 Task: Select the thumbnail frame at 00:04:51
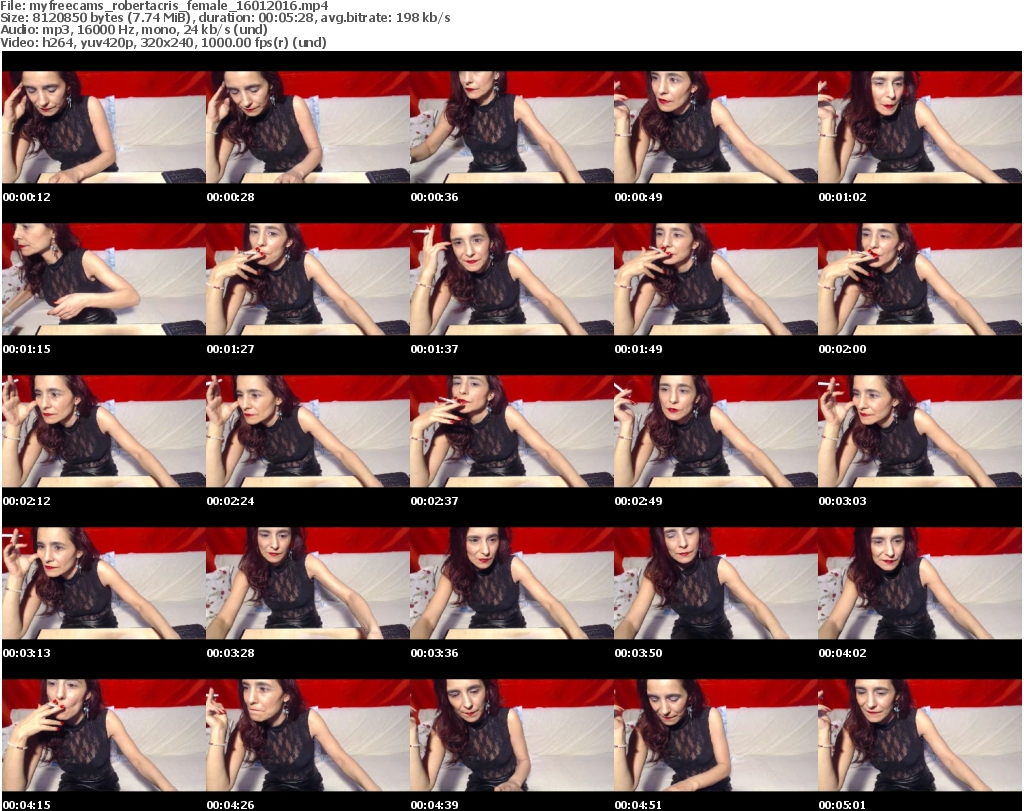point(716,735)
